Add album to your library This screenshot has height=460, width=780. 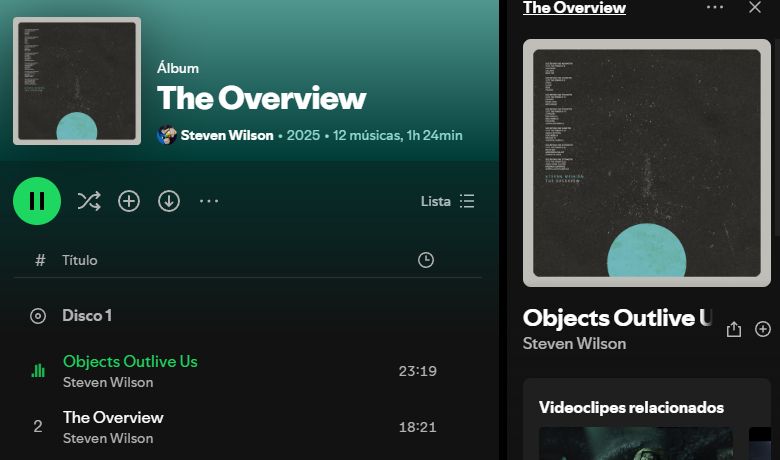click(129, 201)
